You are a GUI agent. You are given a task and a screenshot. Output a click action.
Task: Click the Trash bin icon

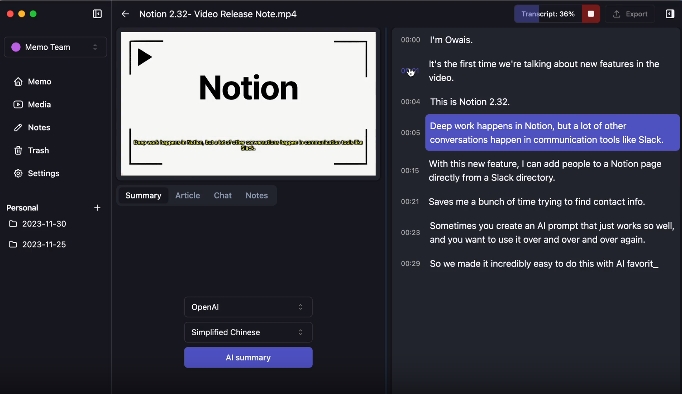pos(18,150)
